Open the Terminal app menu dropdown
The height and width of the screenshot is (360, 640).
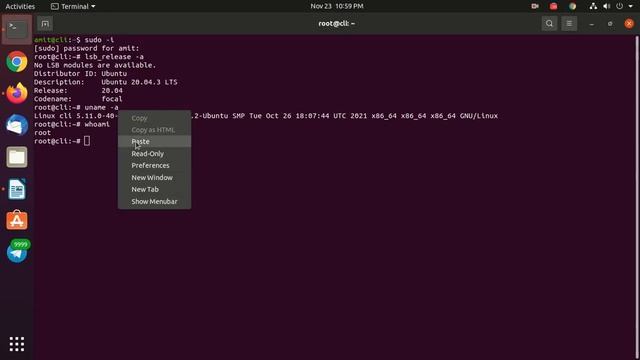click(x=73, y=6)
